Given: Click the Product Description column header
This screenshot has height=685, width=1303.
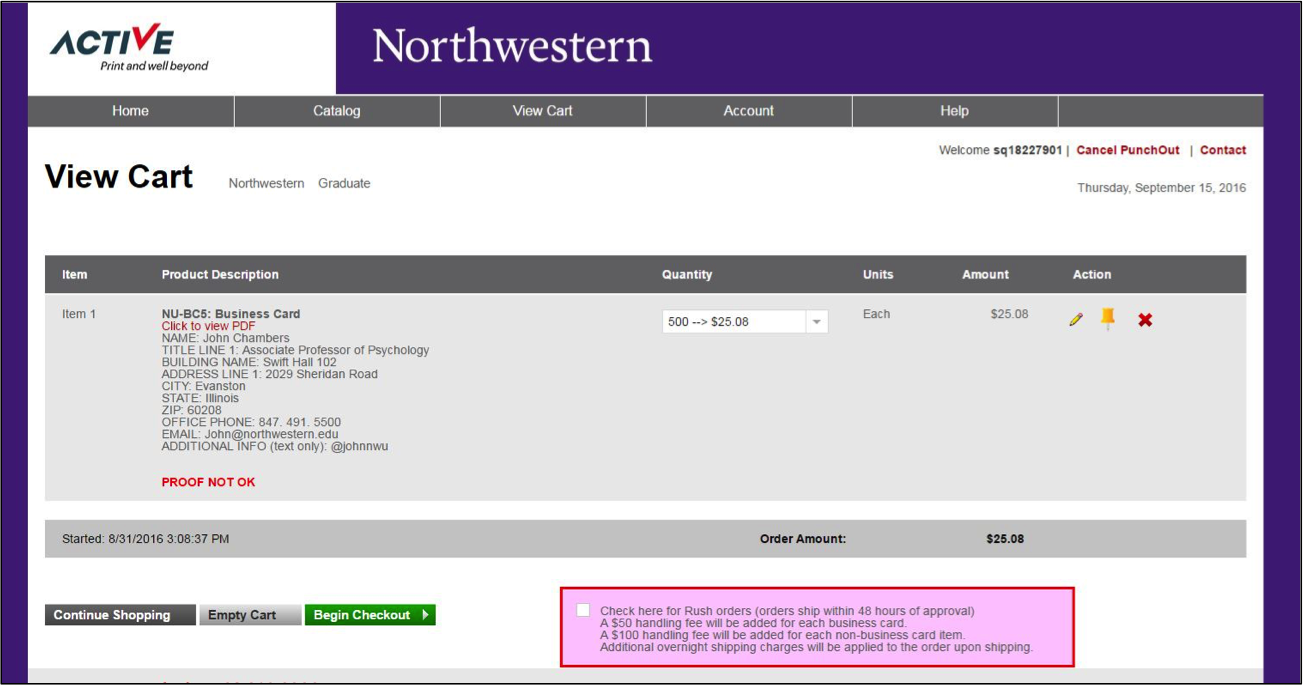Looking at the screenshot, I should tap(220, 275).
